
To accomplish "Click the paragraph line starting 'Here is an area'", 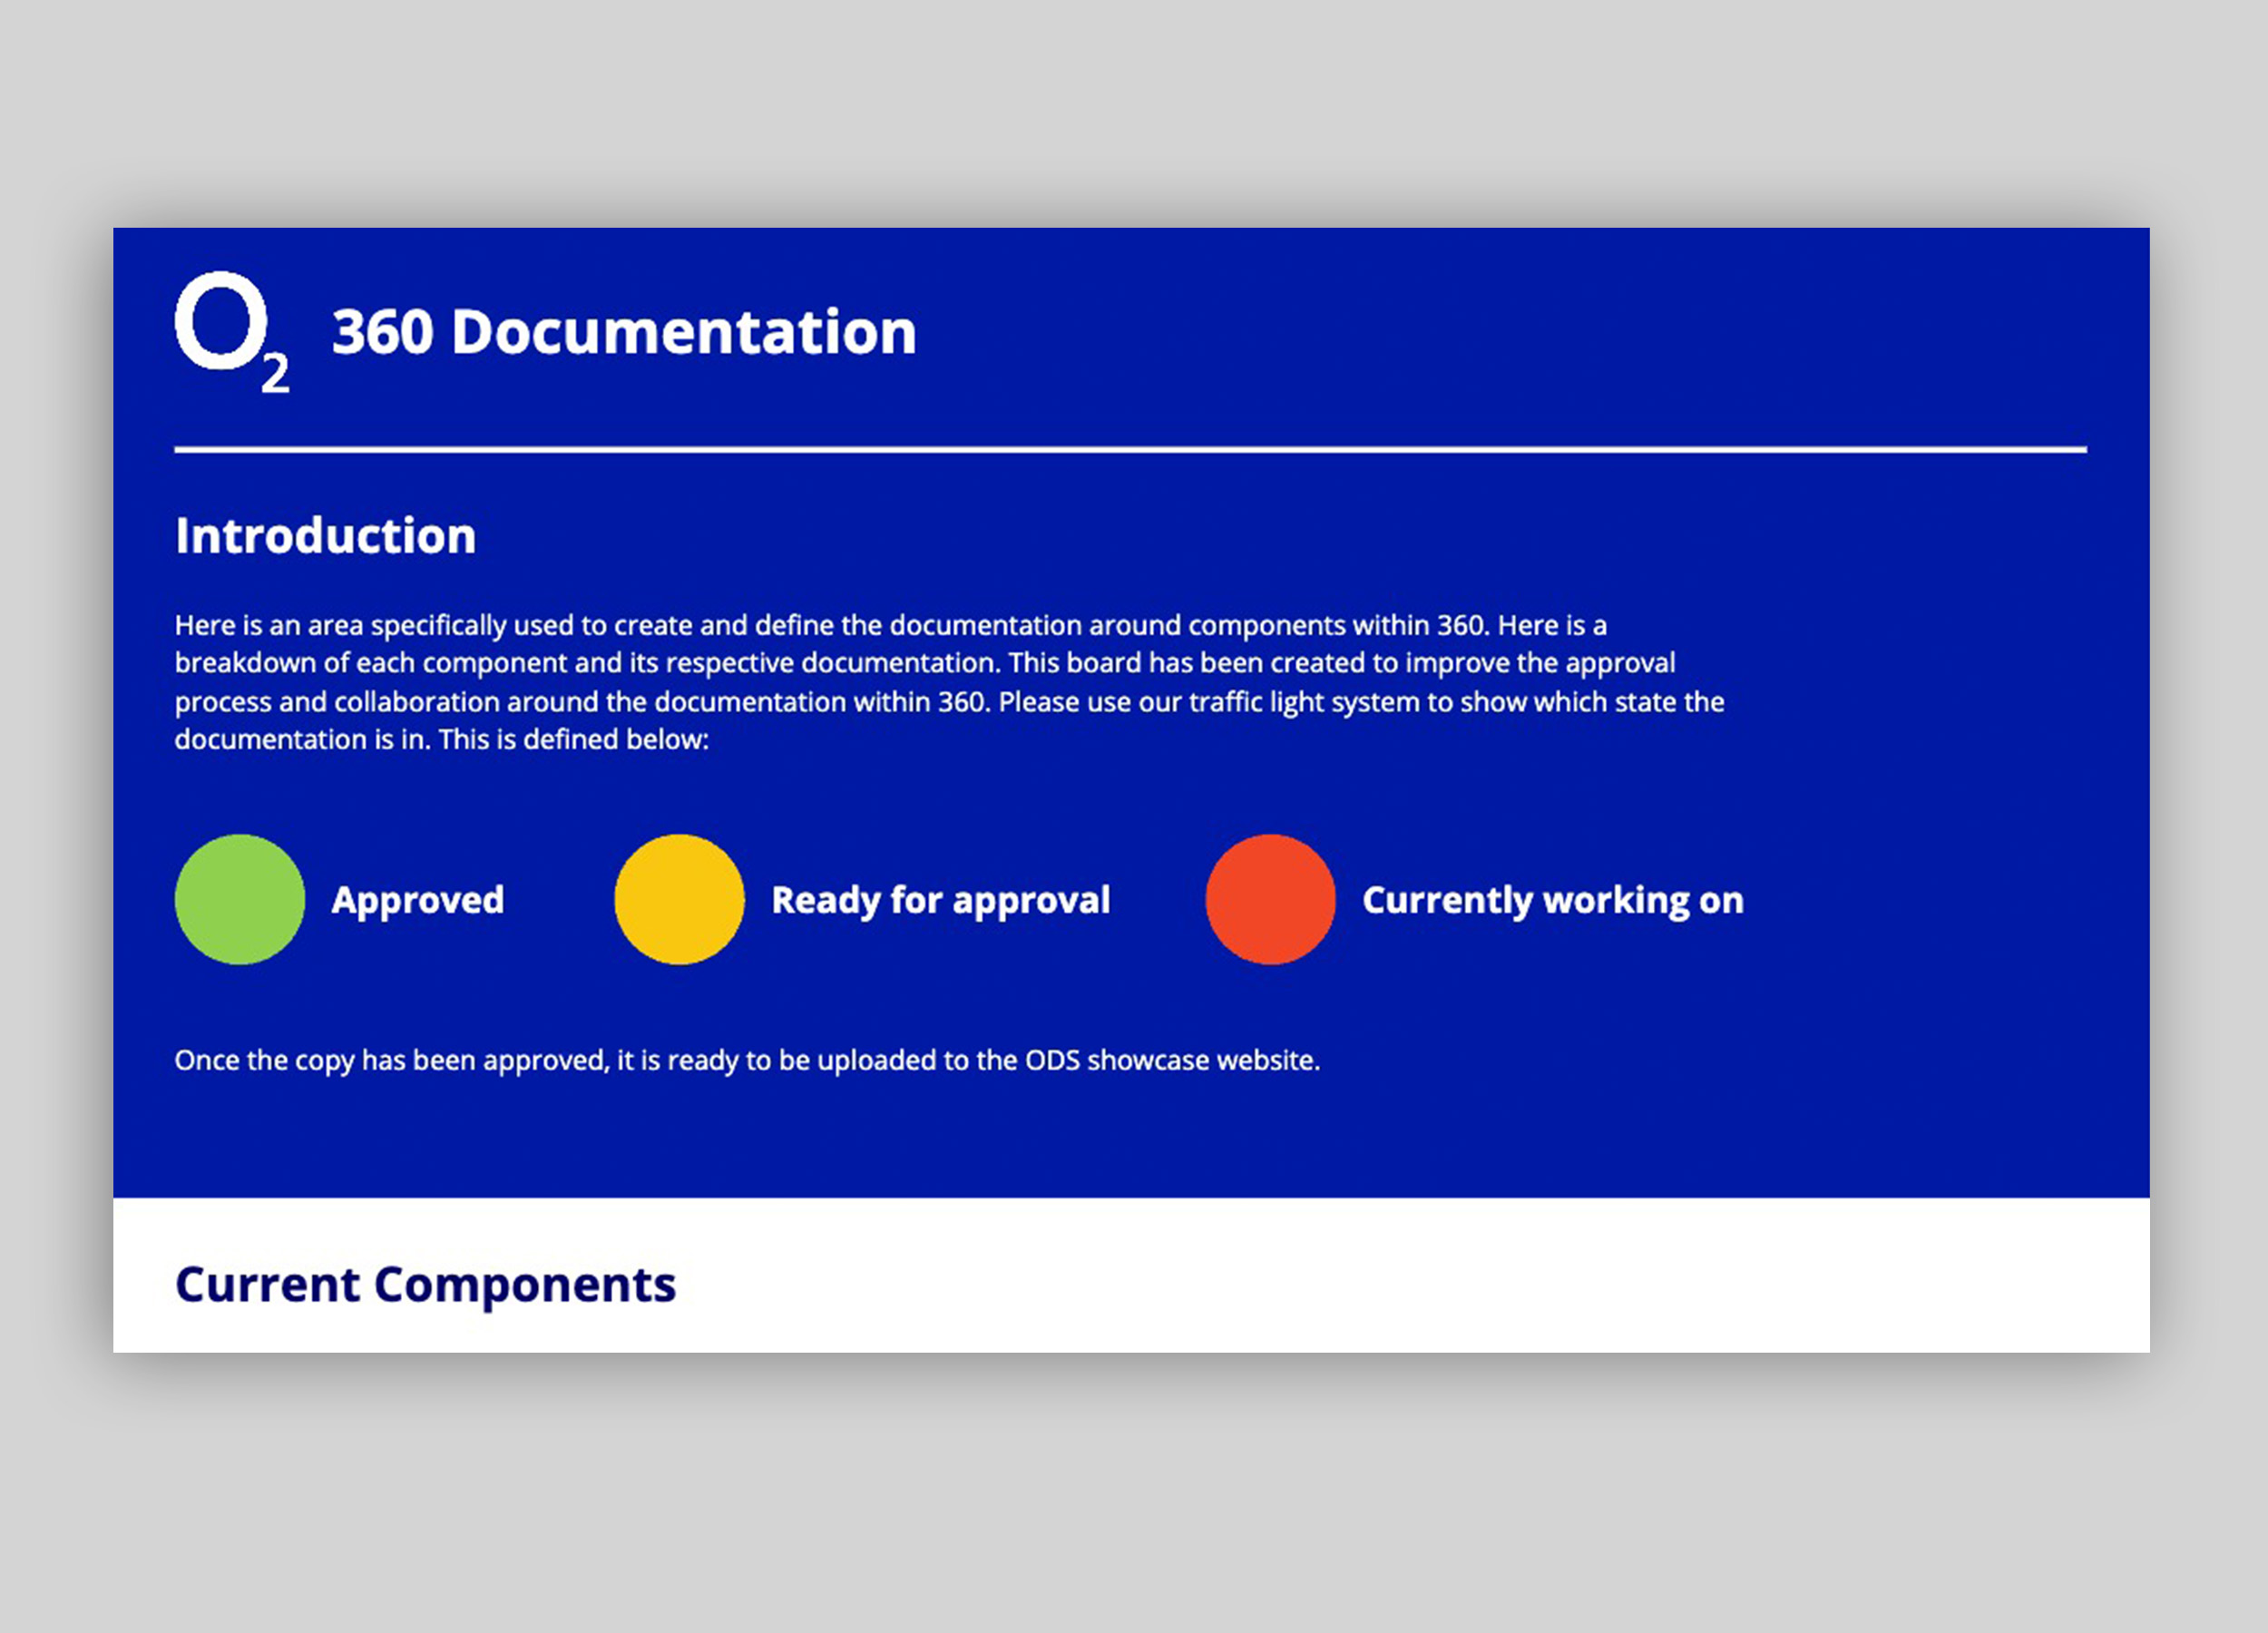I will pos(890,625).
